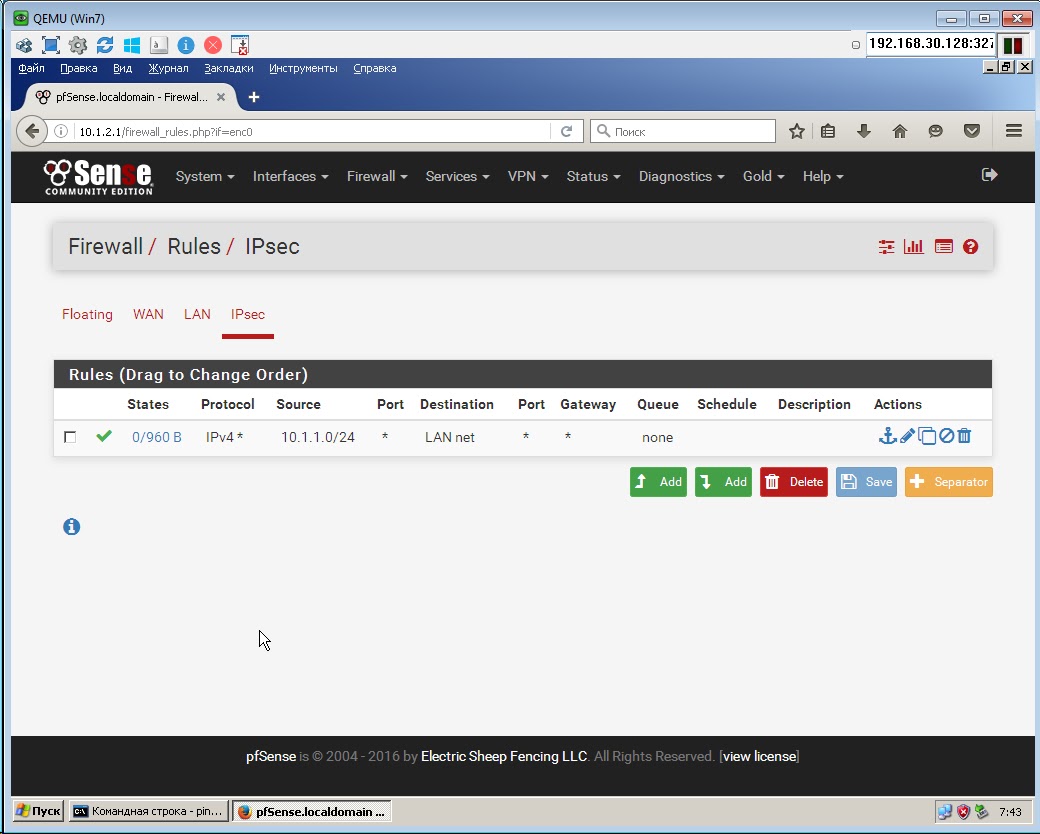This screenshot has width=1040, height=834.
Task: Disable the rule with ban icon
Action: 946,436
